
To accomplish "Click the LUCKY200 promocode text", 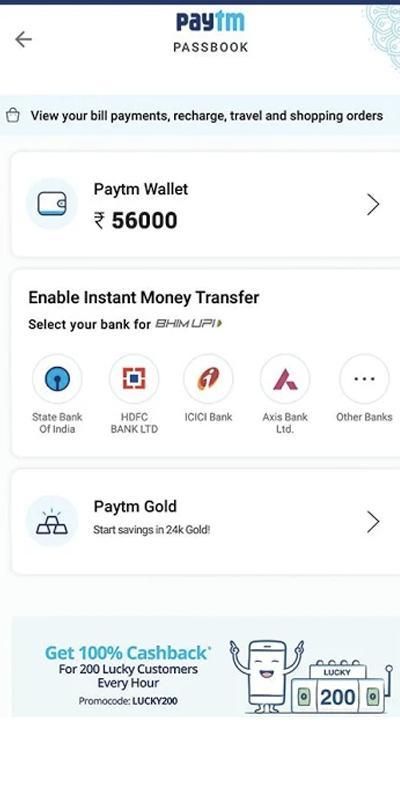I will click(x=155, y=701).
